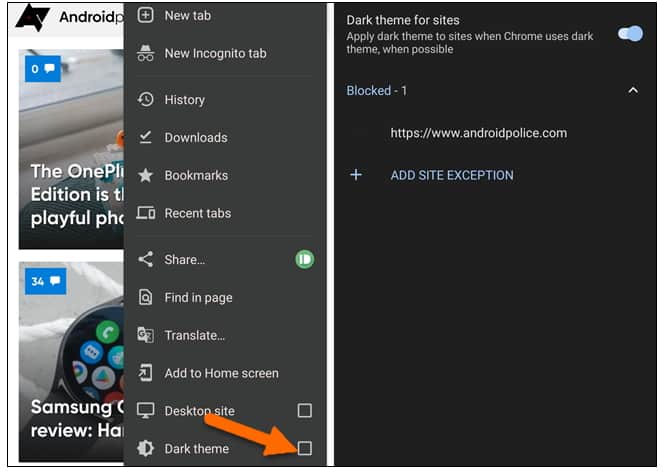Screen dimensions: 663x472
Task: Open the 34 comments badge on Samsung article
Action: tap(45, 281)
